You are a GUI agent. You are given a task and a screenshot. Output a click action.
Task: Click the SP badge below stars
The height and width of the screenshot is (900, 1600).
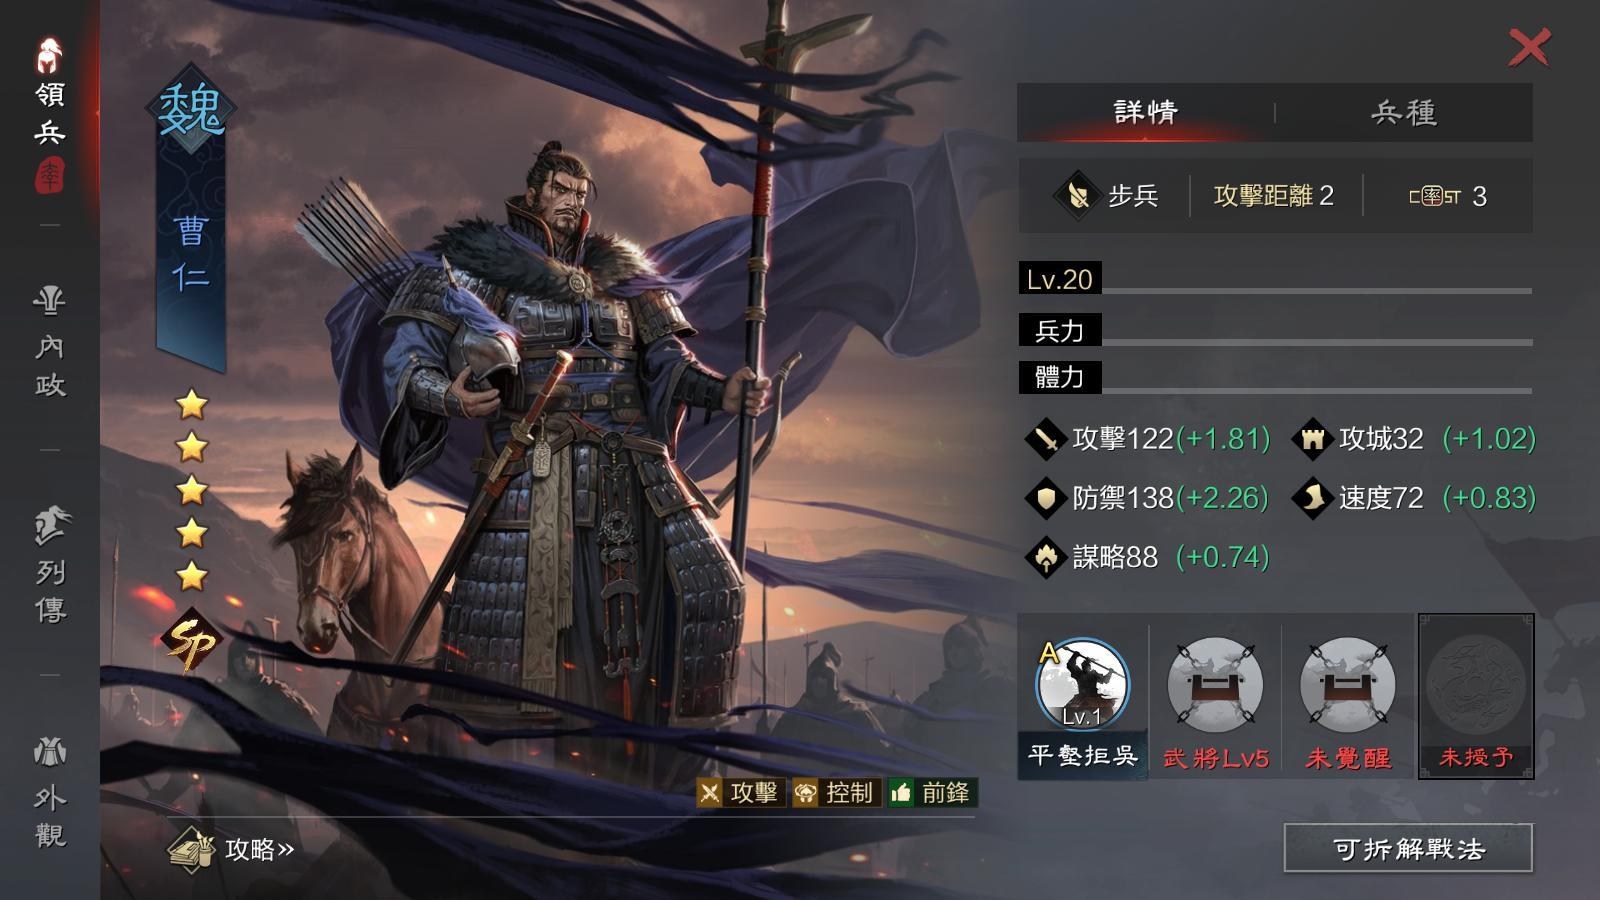click(190, 641)
